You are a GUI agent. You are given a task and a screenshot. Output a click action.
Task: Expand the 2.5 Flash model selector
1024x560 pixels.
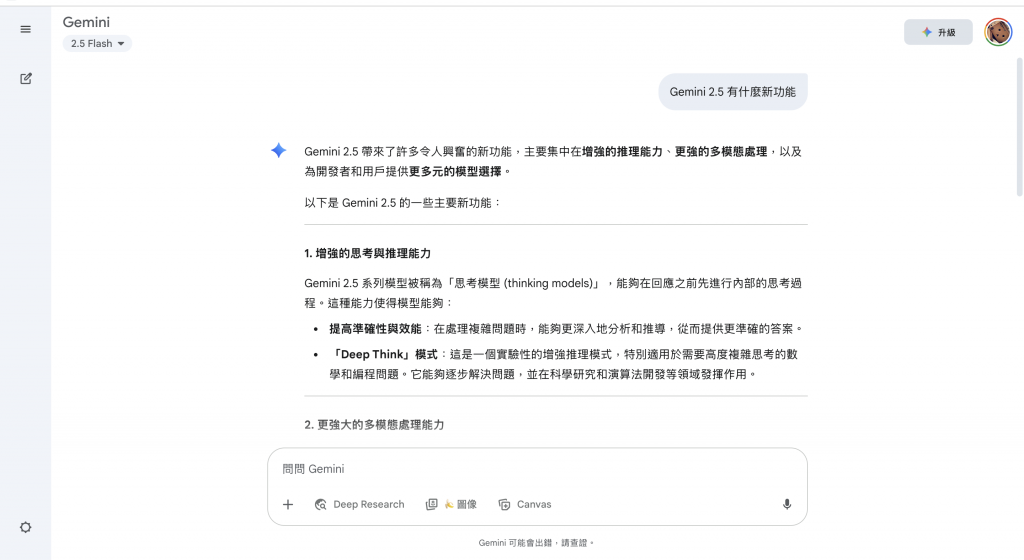pyautogui.click(x=97, y=44)
